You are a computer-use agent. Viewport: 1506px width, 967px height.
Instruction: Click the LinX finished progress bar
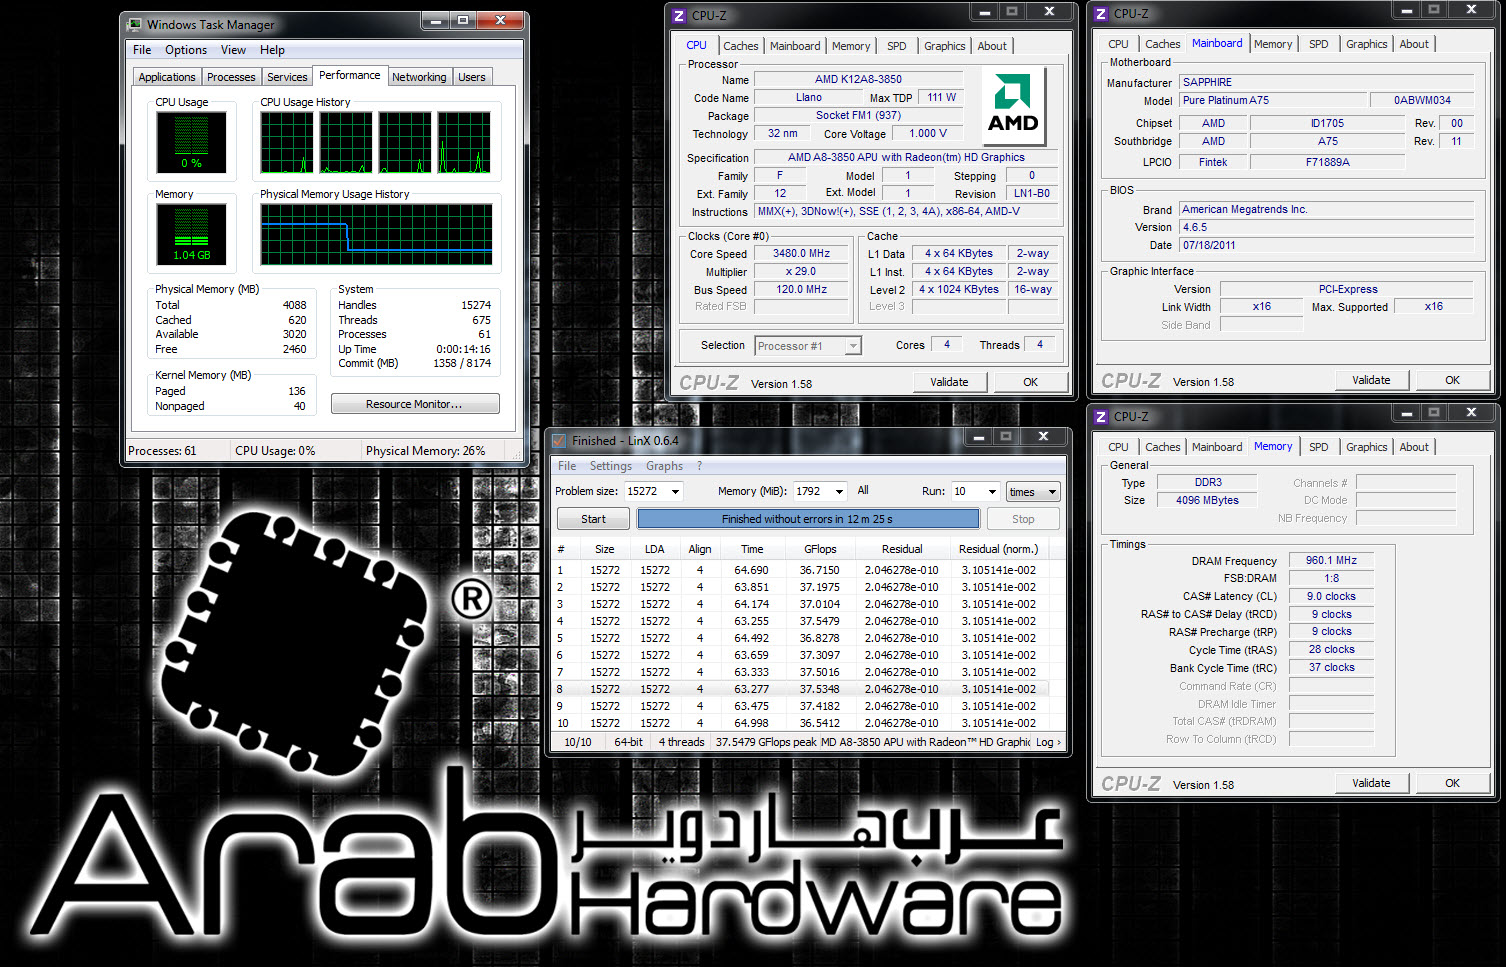[808, 519]
